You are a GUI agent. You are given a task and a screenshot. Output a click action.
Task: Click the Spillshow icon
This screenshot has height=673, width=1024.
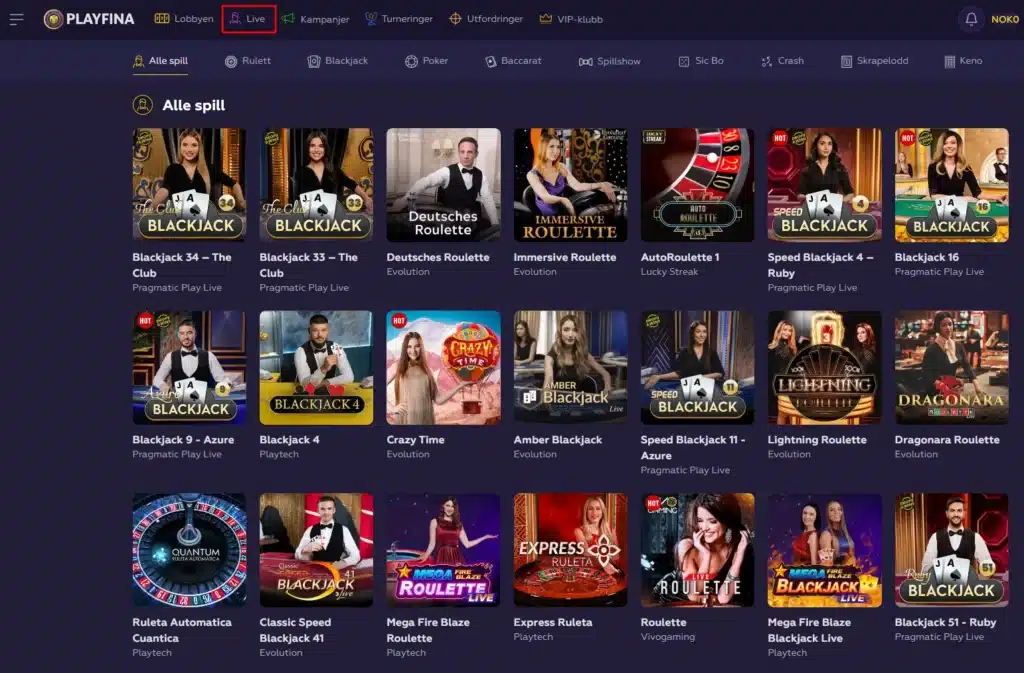(x=585, y=61)
